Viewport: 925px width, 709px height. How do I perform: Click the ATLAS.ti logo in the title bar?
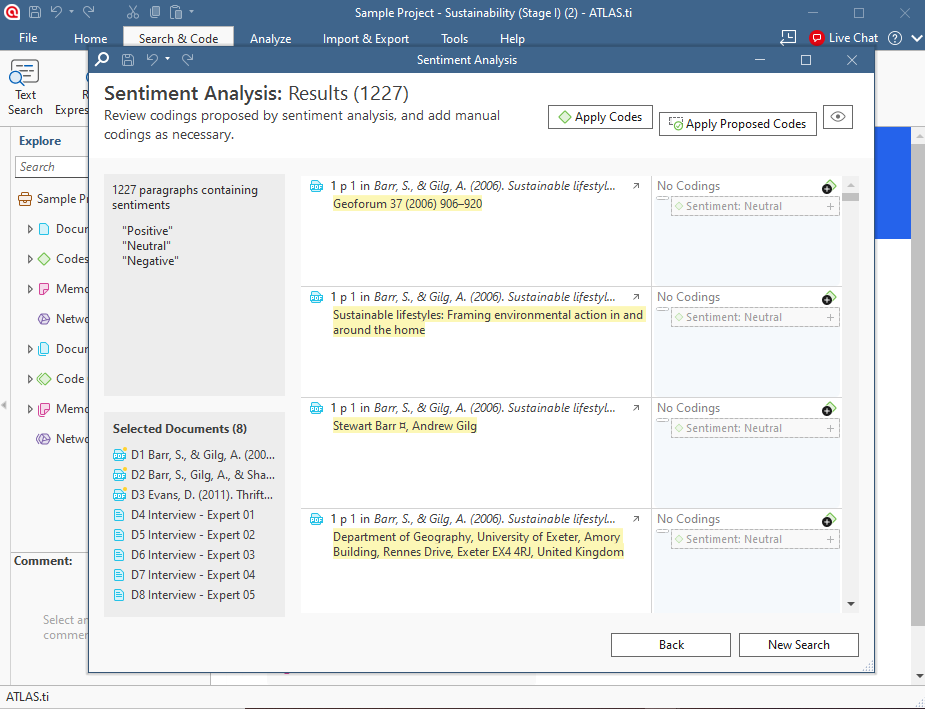12,12
